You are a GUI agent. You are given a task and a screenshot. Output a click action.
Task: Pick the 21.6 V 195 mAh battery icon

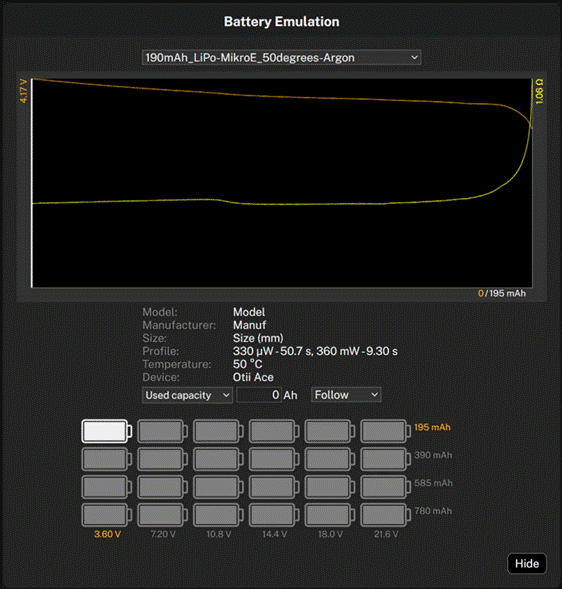click(x=385, y=431)
